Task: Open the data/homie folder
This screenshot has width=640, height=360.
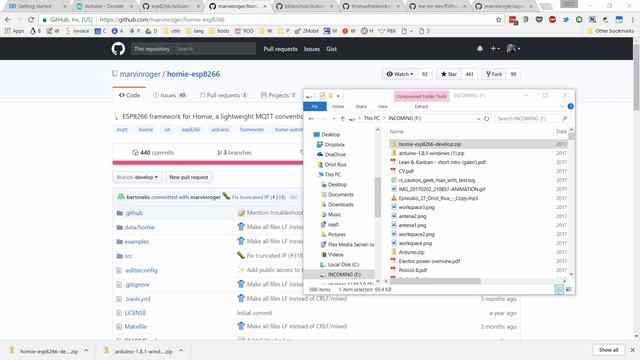Action: 140,227
